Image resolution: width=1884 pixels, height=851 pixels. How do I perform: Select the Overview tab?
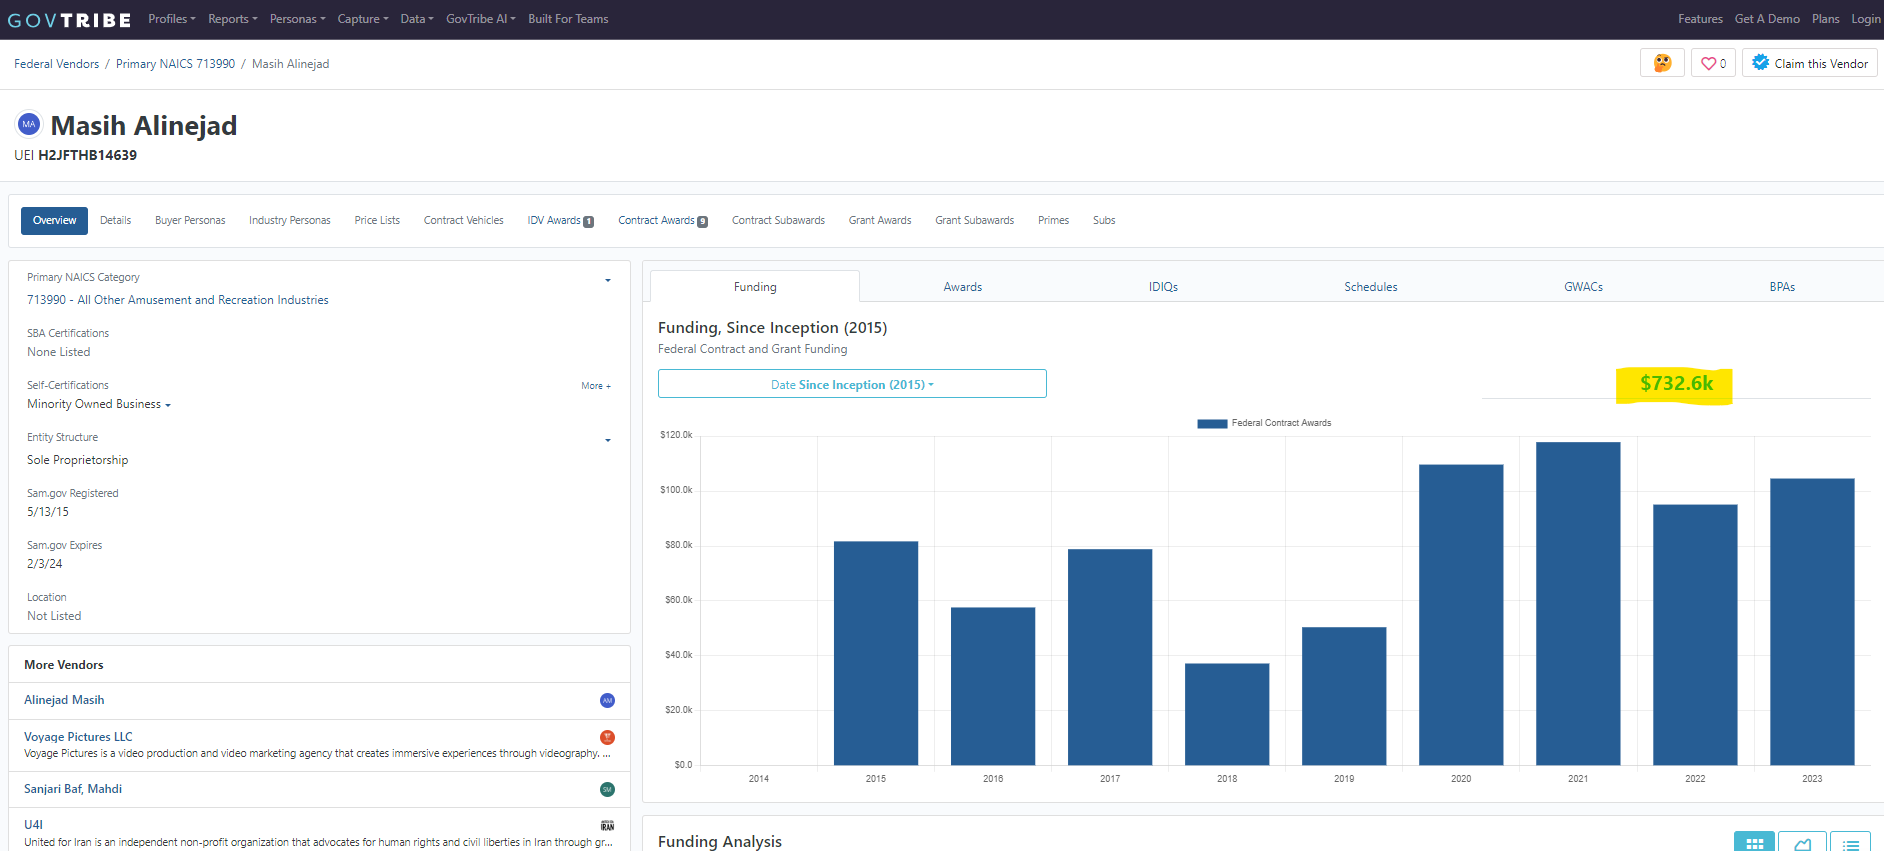click(x=54, y=221)
